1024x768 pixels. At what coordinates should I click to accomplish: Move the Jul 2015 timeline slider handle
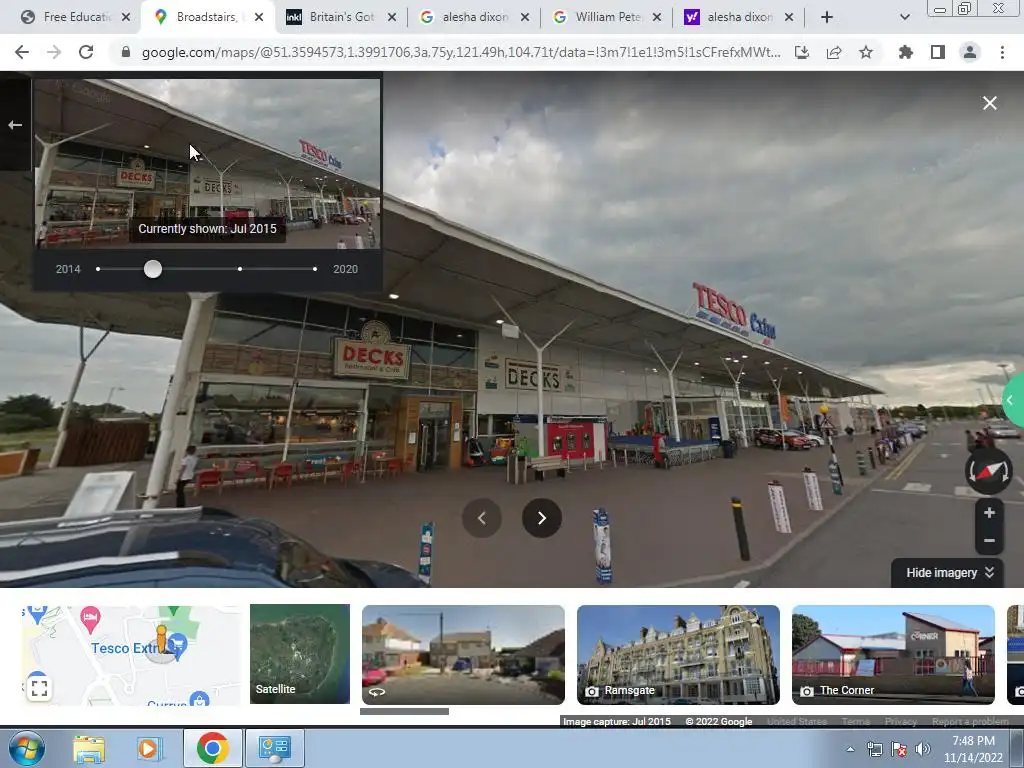click(x=153, y=269)
